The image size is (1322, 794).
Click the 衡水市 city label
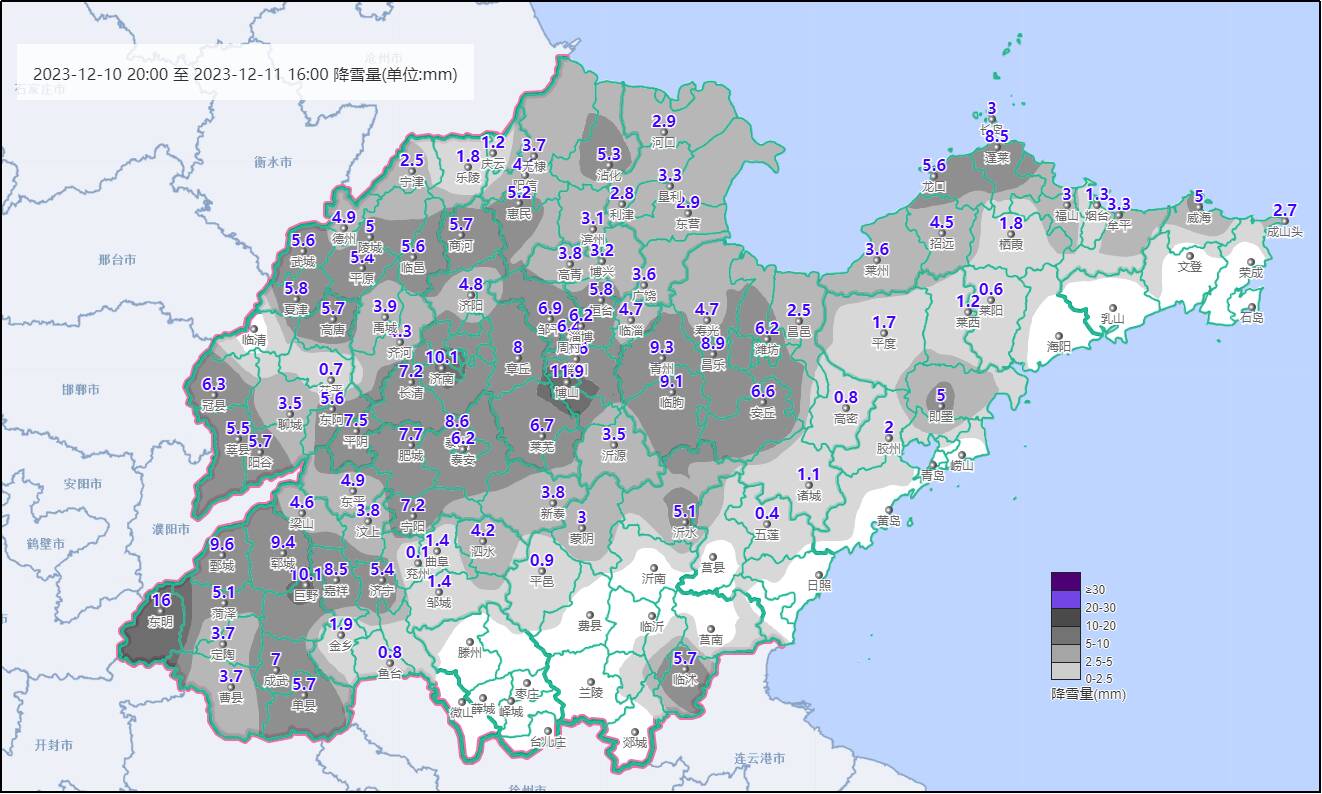click(x=273, y=162)
